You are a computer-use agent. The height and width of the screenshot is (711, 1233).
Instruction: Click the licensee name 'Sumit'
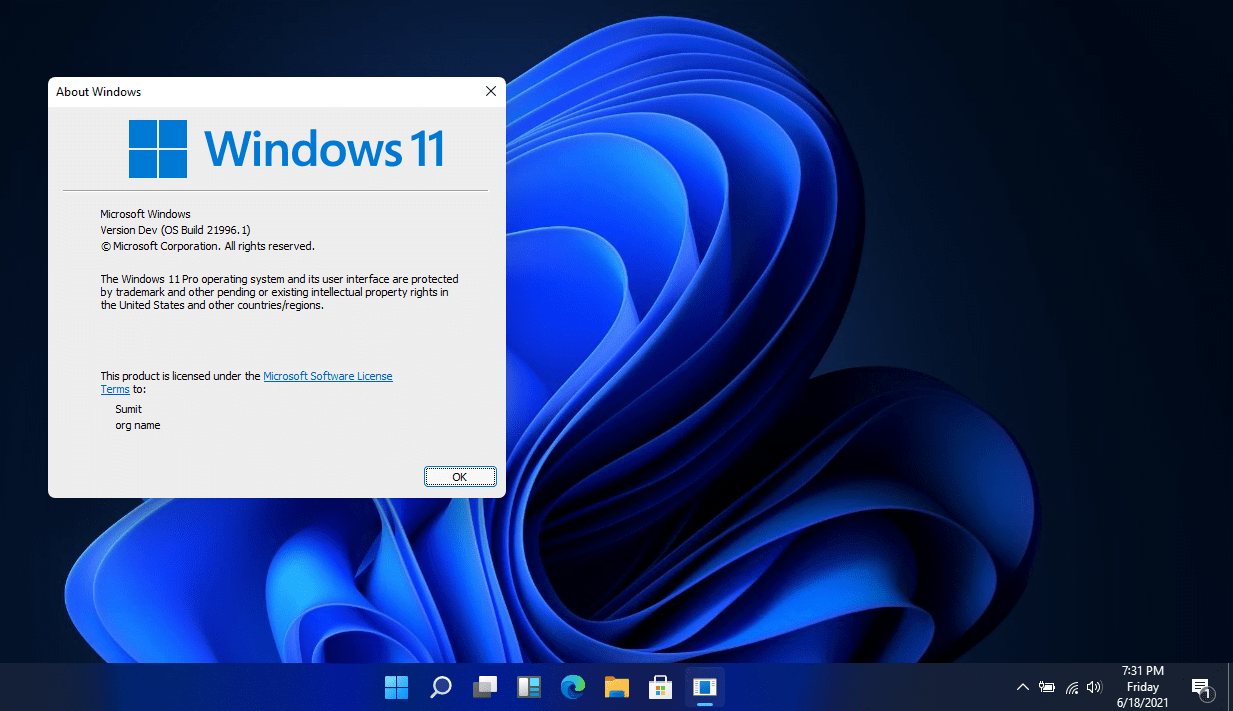click(129, 409)
